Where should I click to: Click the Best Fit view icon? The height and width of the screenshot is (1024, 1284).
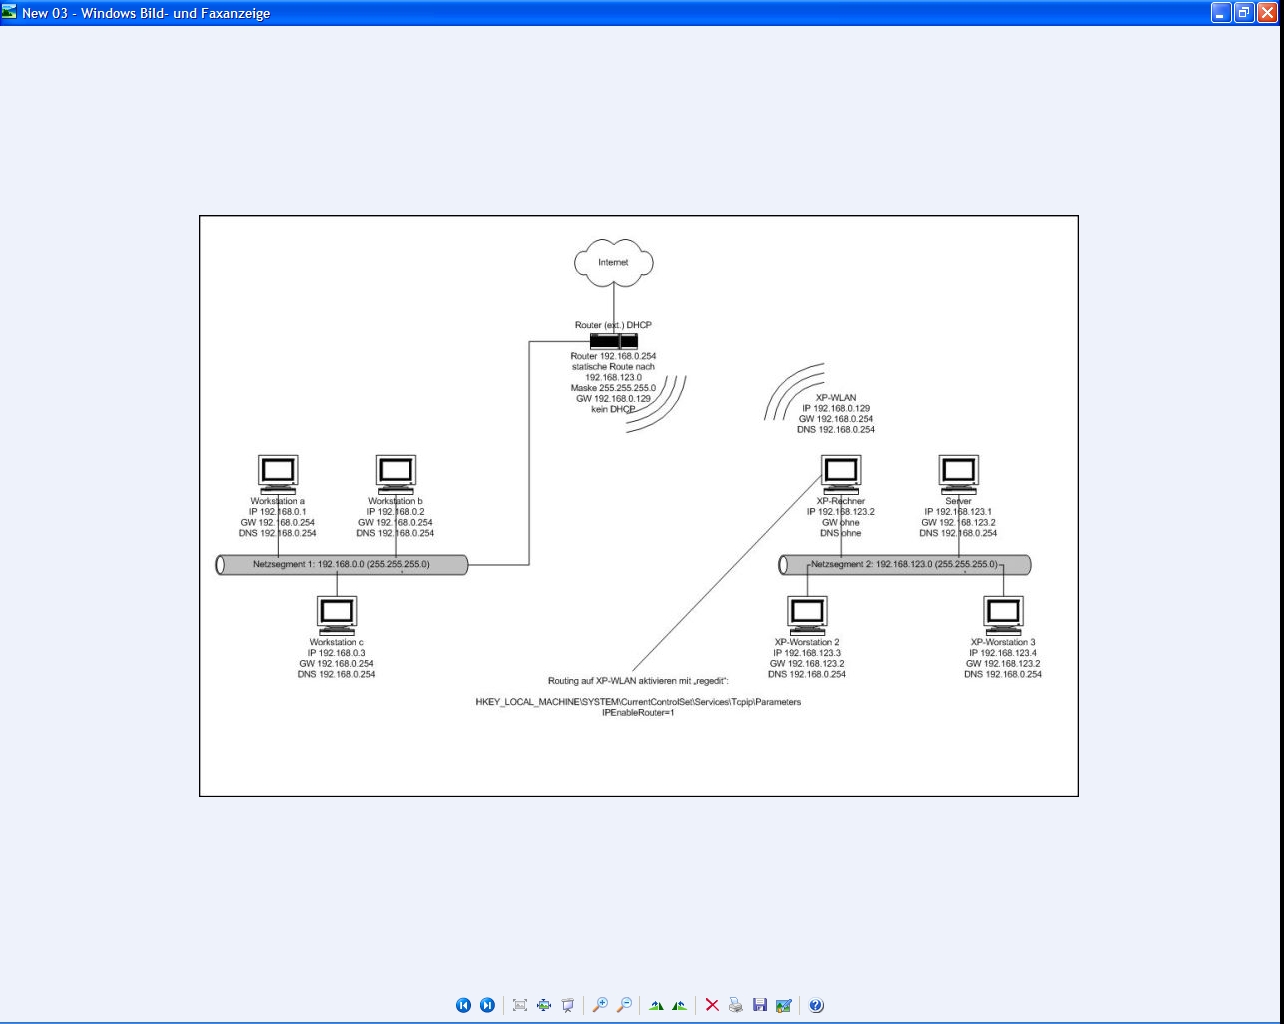[520, 1005]
